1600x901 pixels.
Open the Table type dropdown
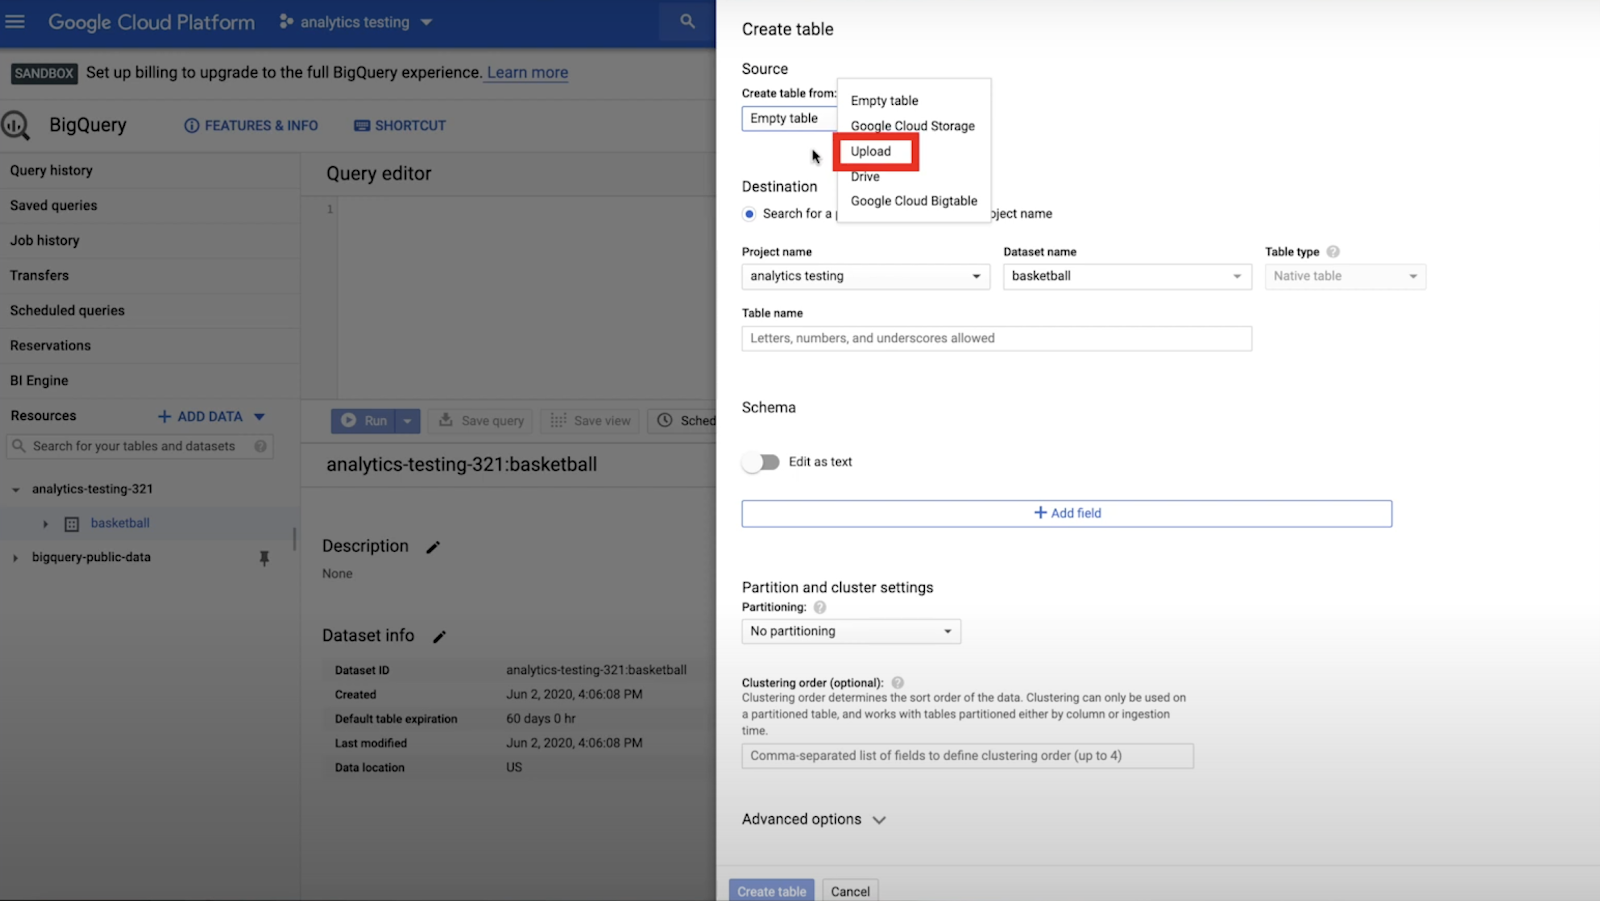point(1345,276)
